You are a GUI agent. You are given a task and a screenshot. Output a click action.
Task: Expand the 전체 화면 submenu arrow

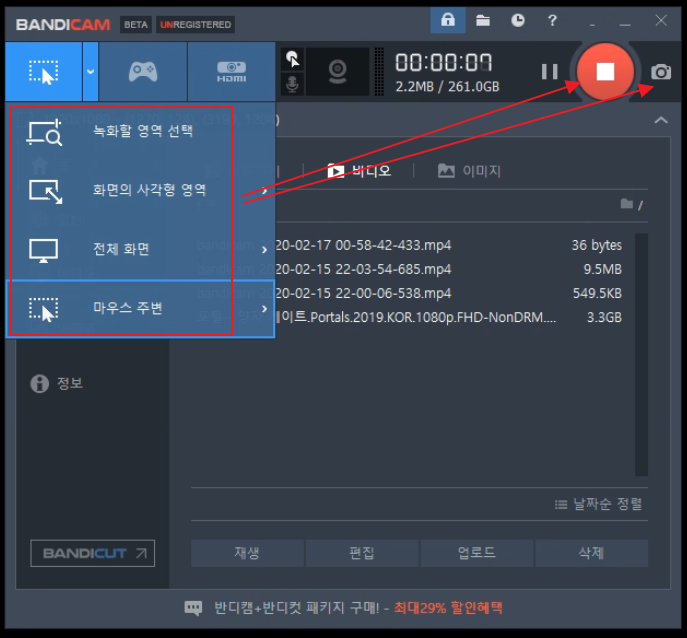[x=264, y=250]
